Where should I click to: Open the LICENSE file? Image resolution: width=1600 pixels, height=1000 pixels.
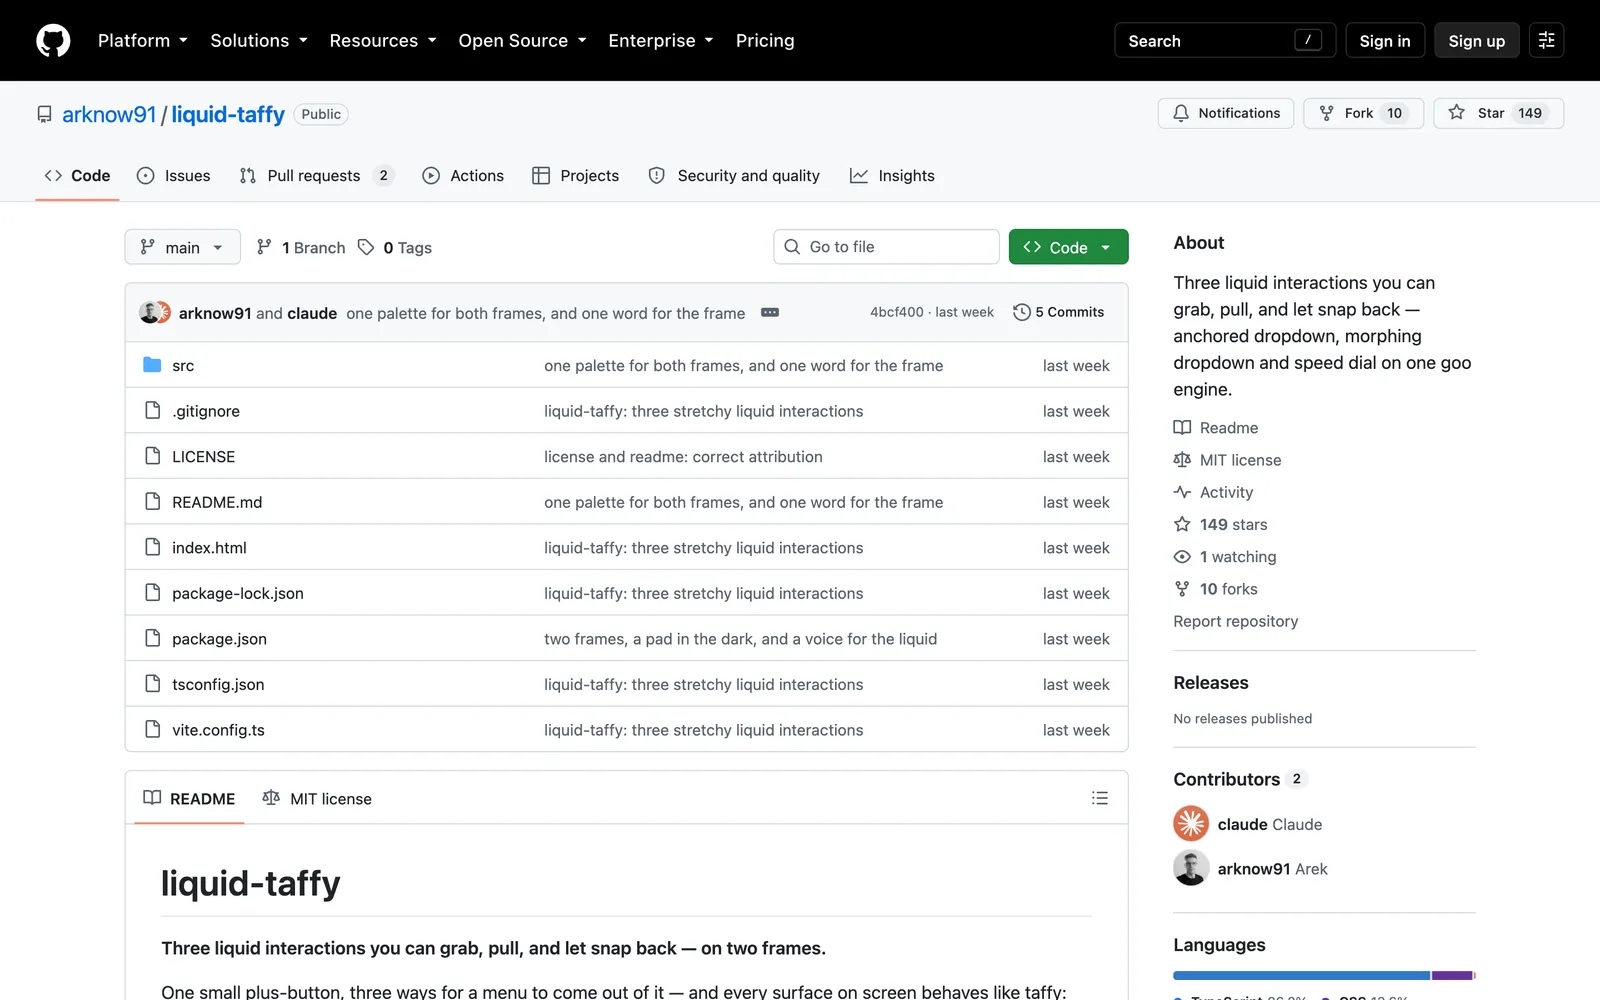pyautogui.click(x=203, y=457)
